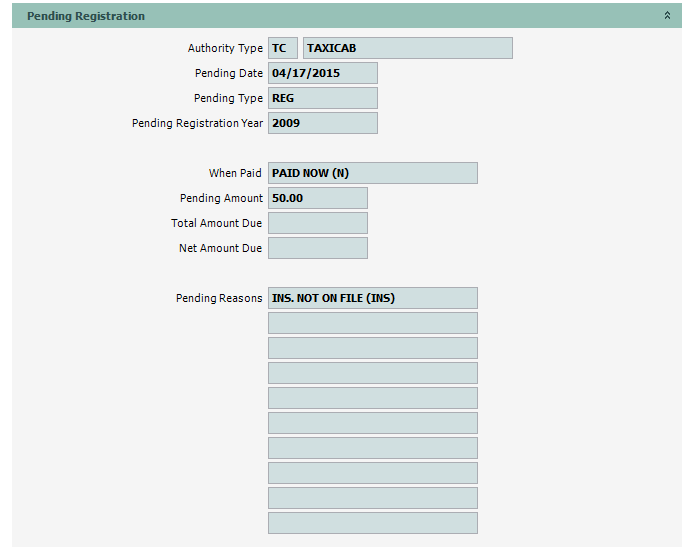Click the empty Net Amount Due field
The height and width of the screenshot is (559, 697).
[317, 248]
